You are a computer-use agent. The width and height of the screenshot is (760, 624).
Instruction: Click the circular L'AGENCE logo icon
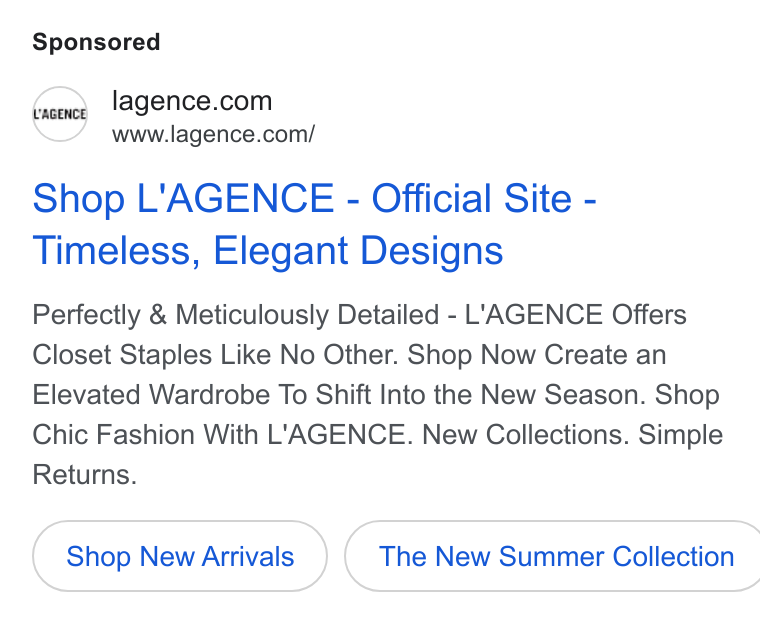(60, 114)
